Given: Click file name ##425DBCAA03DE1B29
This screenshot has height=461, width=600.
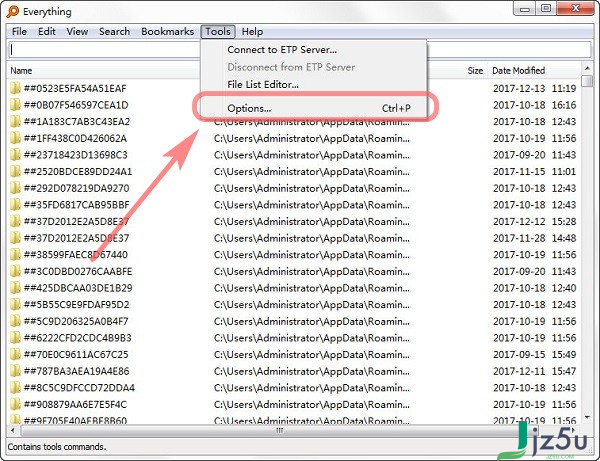Looking at the screenshot, I should click(x=78, y=288).
